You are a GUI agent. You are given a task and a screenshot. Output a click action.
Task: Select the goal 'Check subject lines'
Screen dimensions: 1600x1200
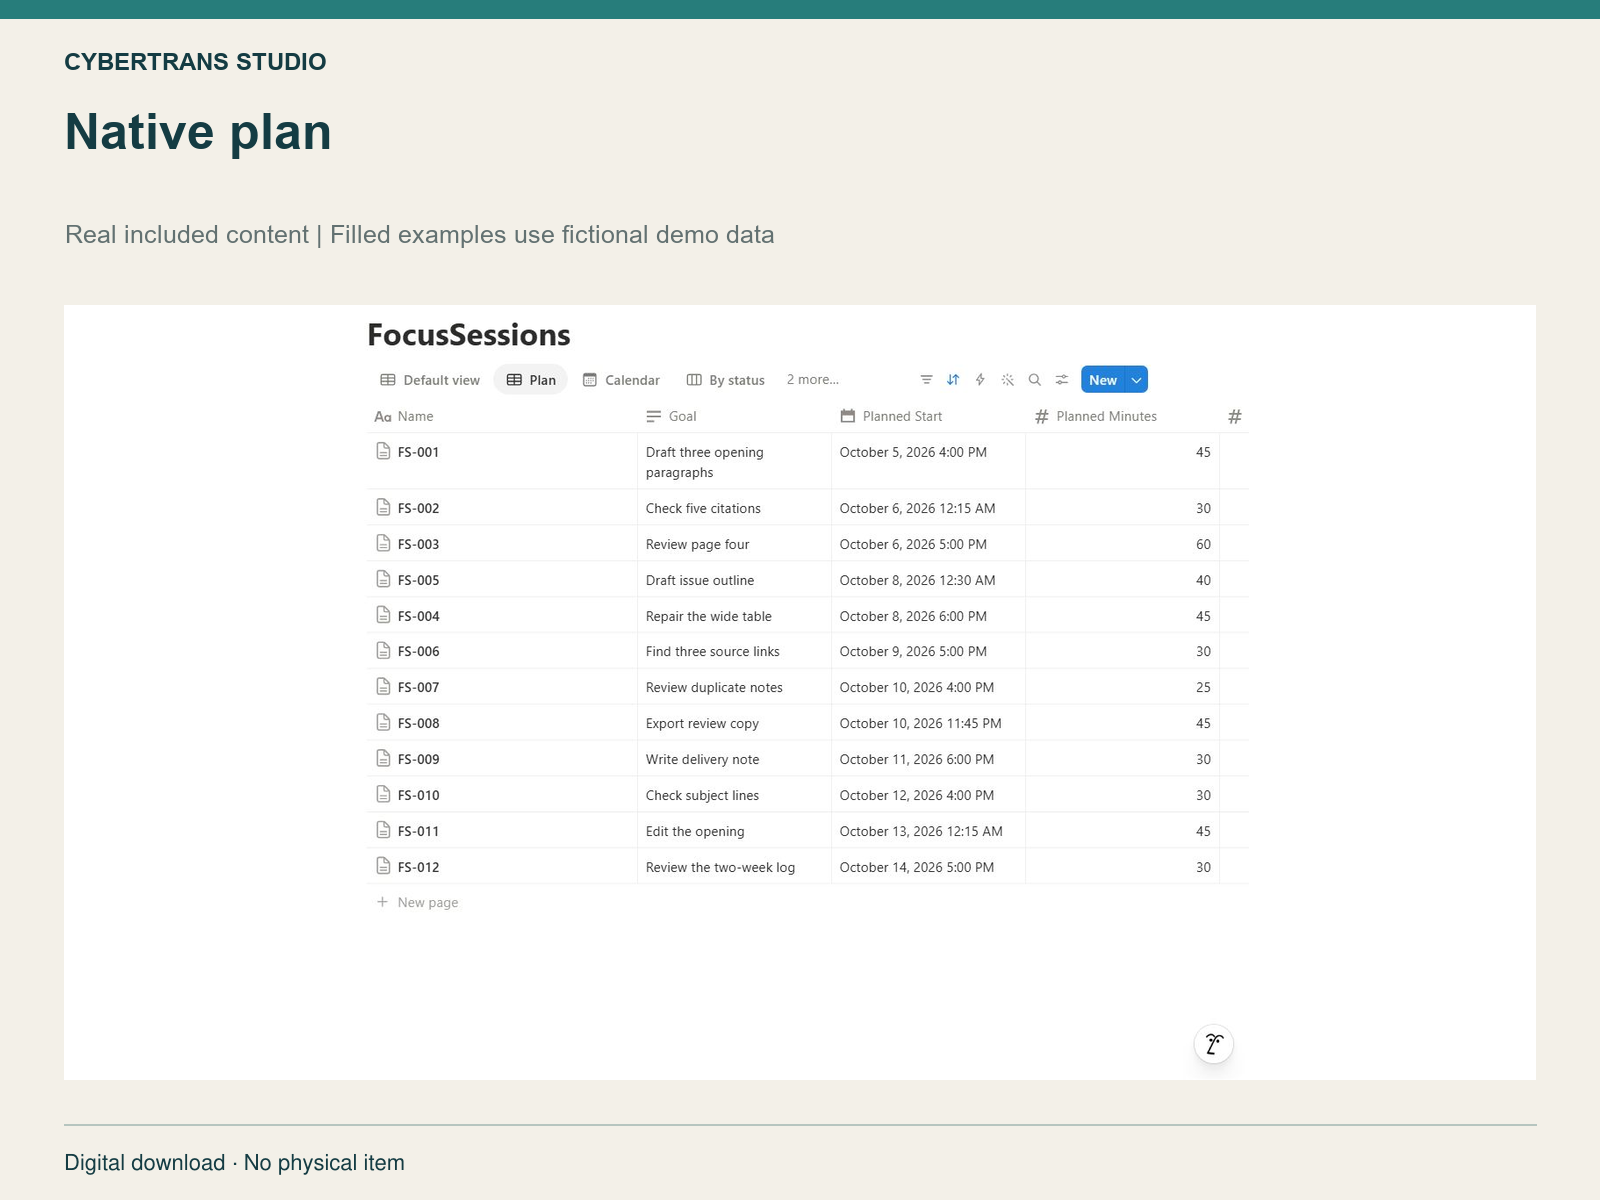point(702,795)
